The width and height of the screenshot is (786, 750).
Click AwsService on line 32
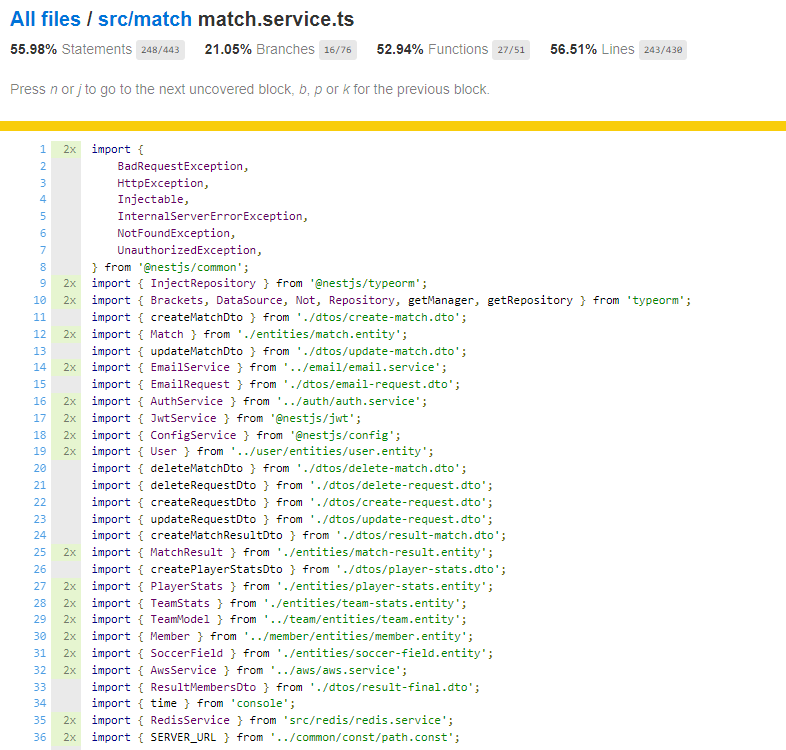[183, 671]
